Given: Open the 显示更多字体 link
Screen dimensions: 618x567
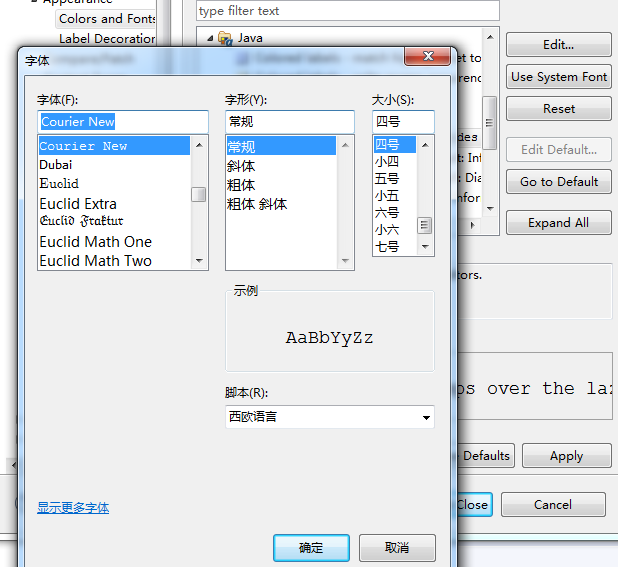Looking at the screenshot, I should point(73,508).
